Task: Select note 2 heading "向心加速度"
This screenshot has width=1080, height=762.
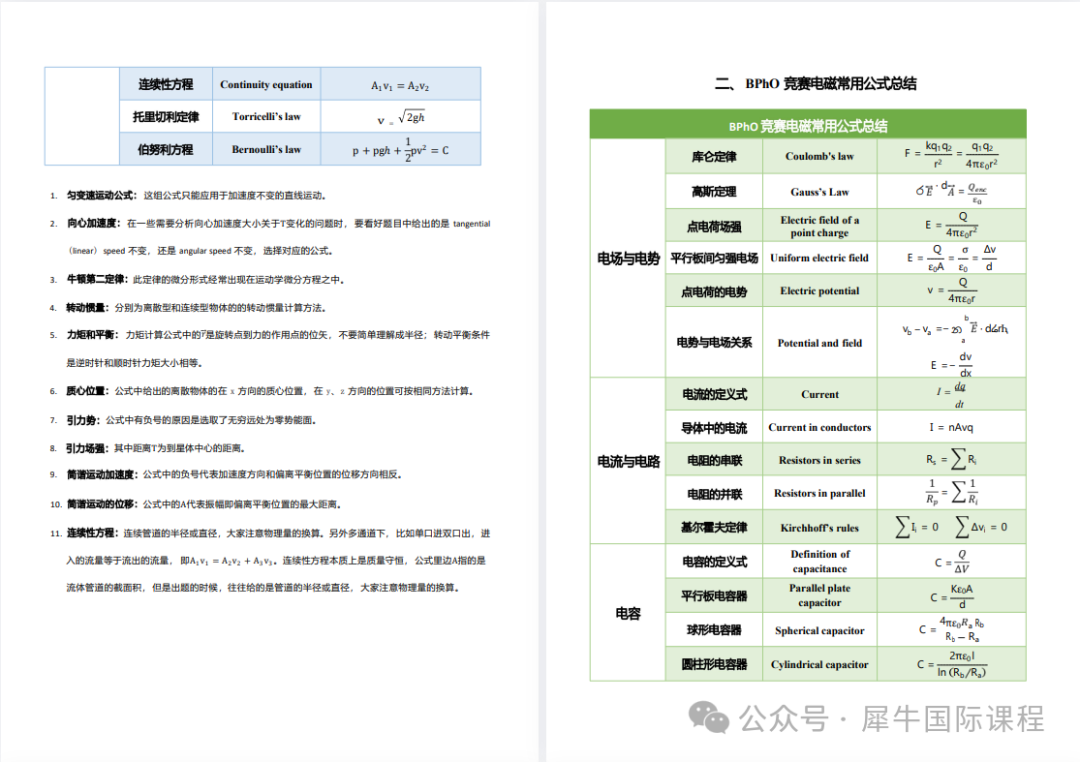Action: 92,223
